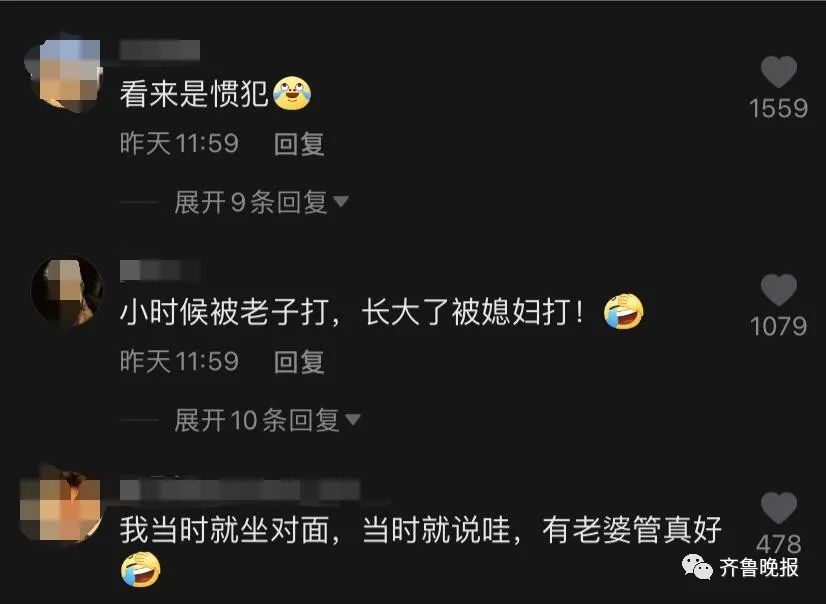
Task: Click the arrow next to 展开9条回复
Action: [x=341, y=202]
